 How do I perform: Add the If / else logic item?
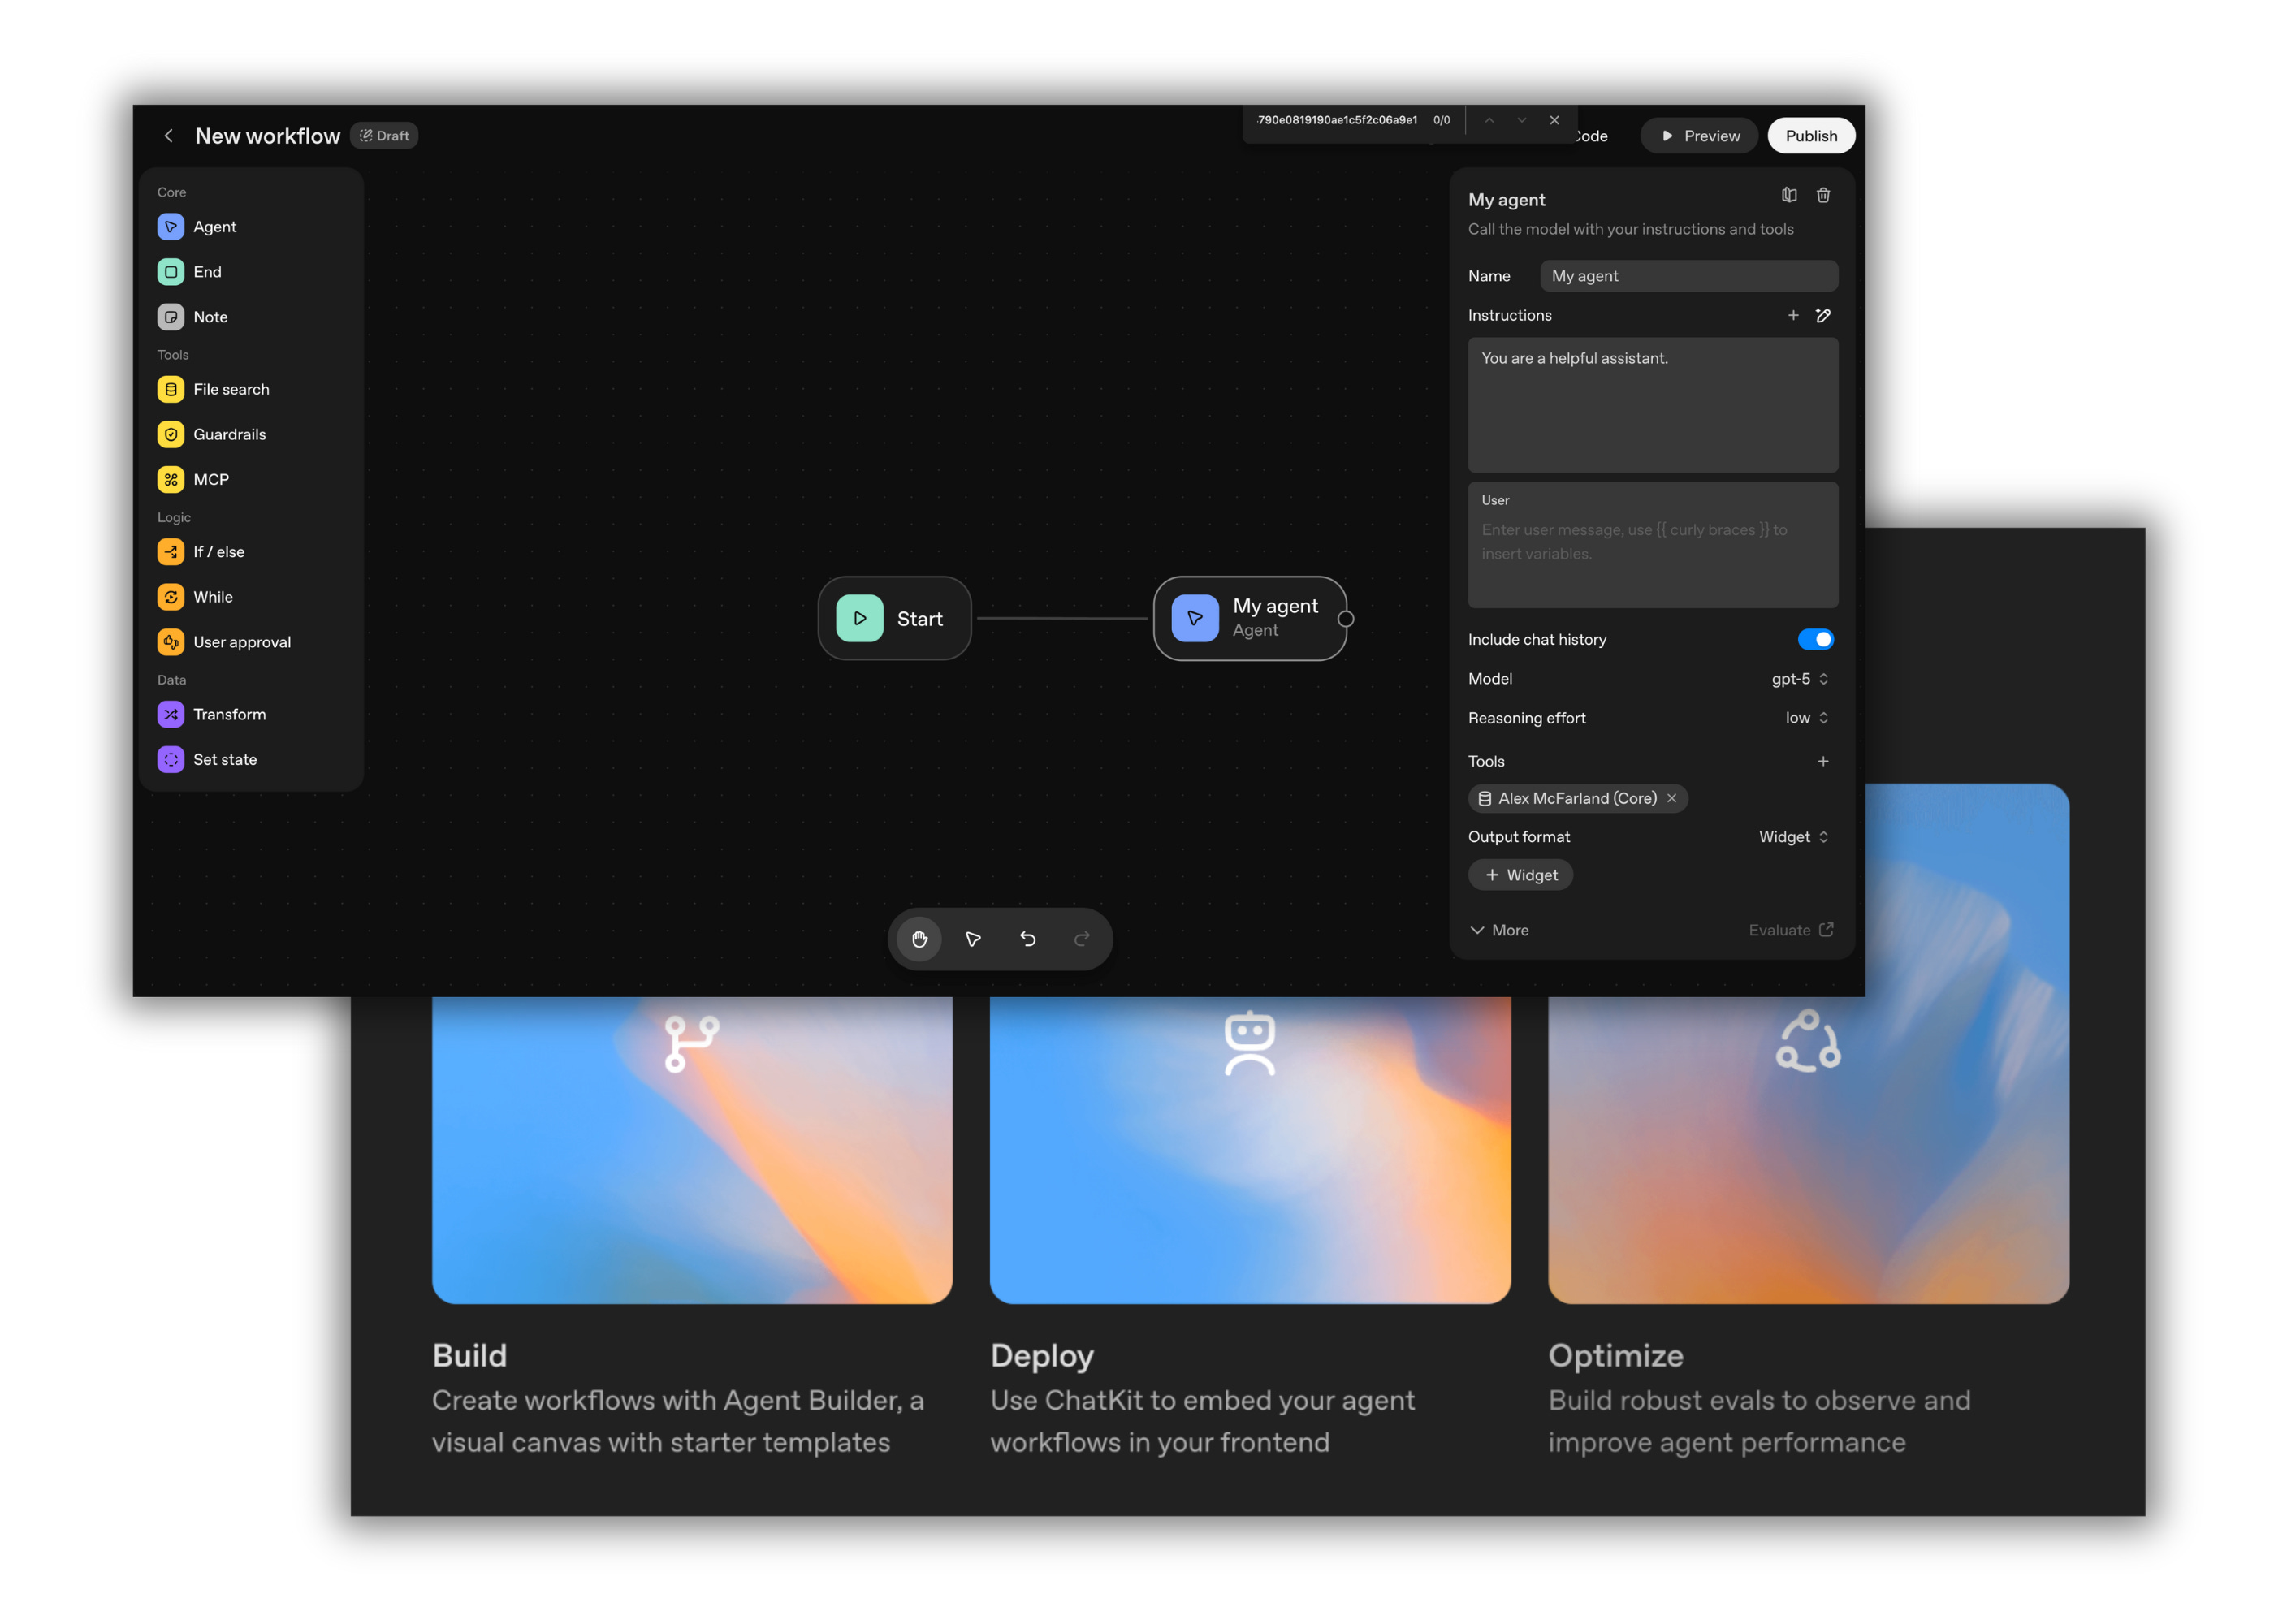point(218,552)
